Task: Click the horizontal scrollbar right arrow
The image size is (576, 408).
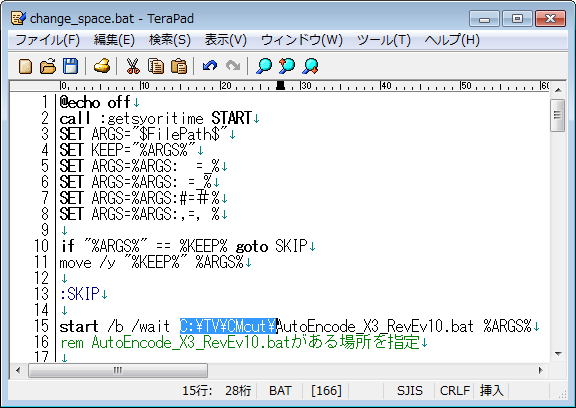Action: coord(540,370)
